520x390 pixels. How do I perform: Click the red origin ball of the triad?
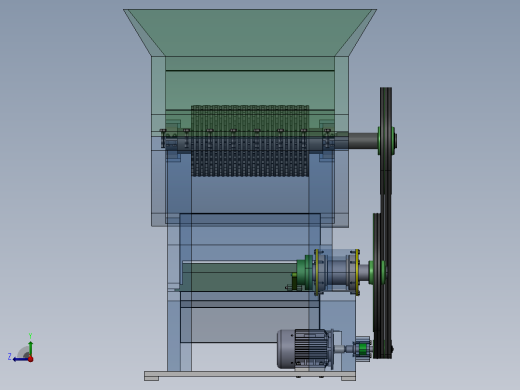tap(30, 359)
